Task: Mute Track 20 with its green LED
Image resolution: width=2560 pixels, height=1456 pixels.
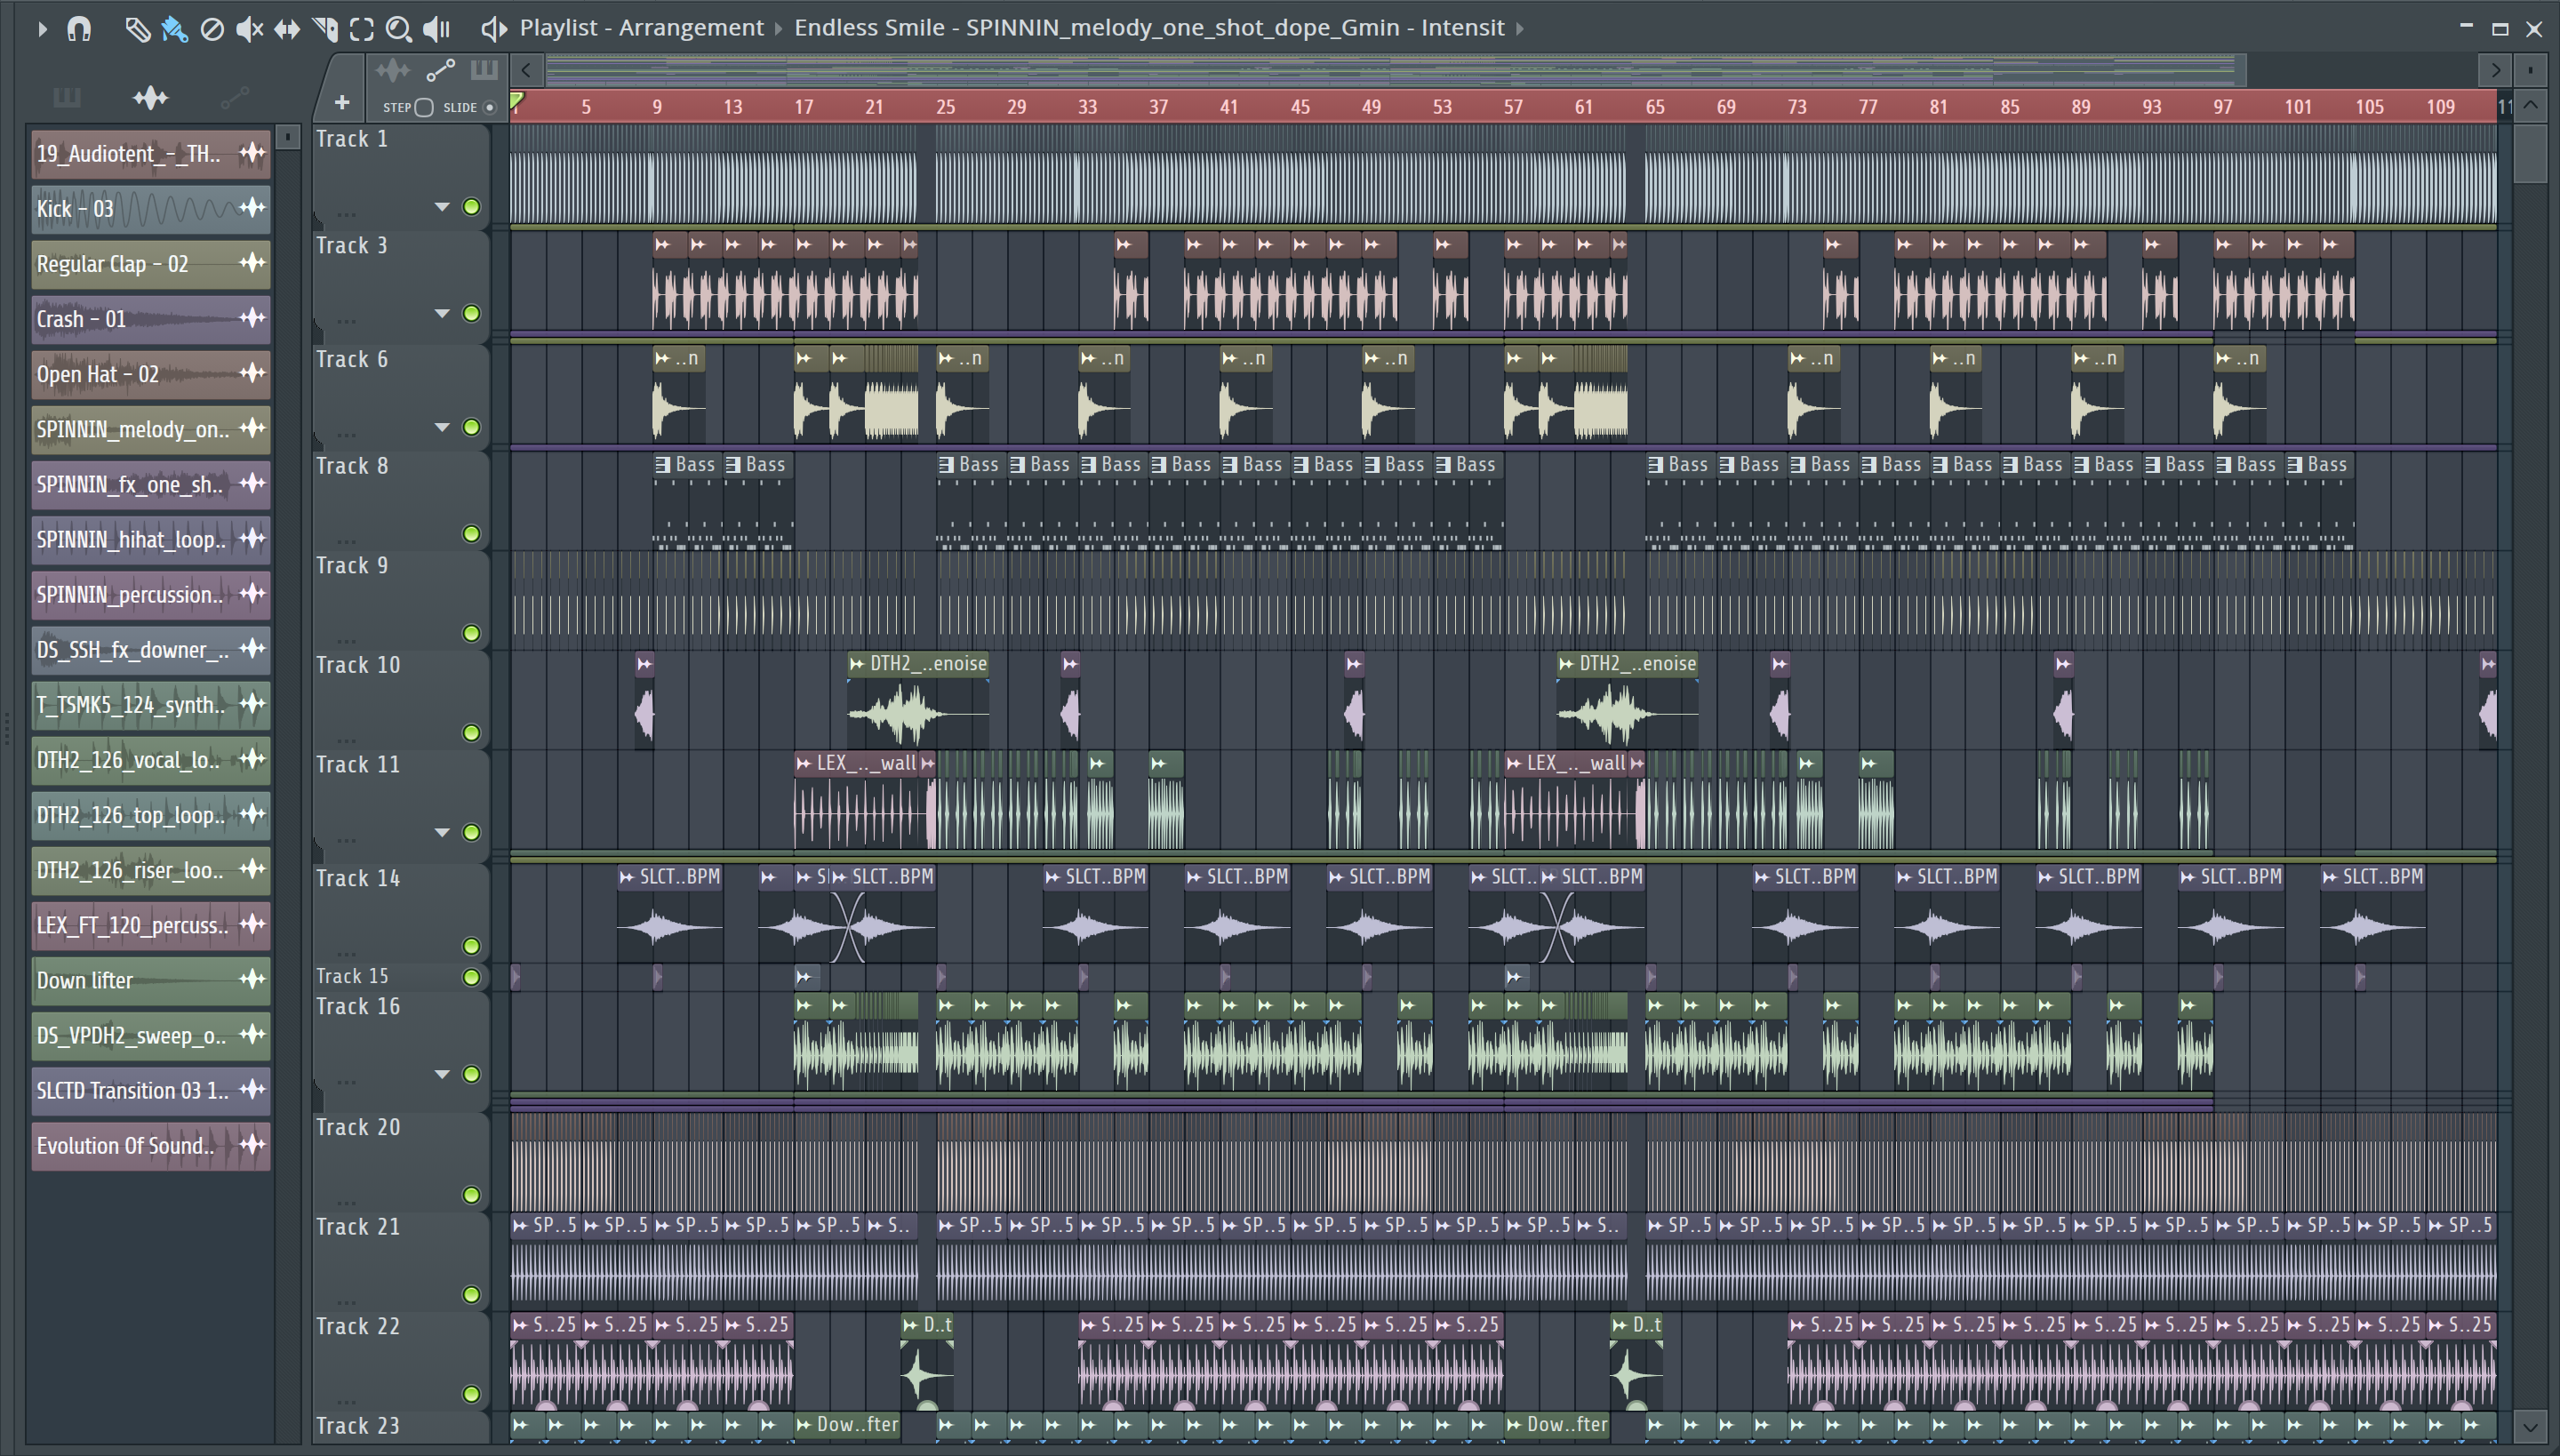Action: [x=472, y=1195]
